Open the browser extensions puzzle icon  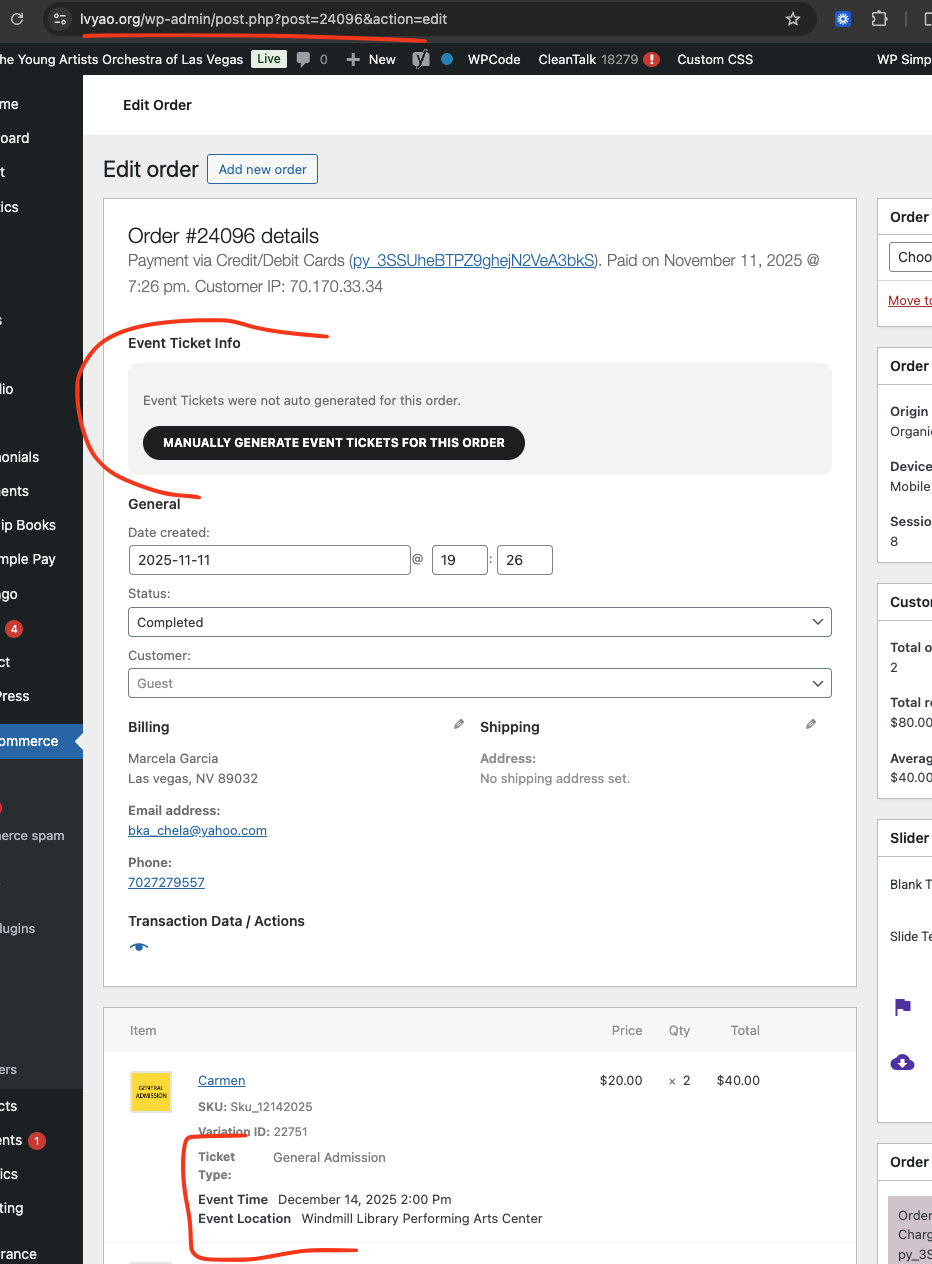point(879,19)
